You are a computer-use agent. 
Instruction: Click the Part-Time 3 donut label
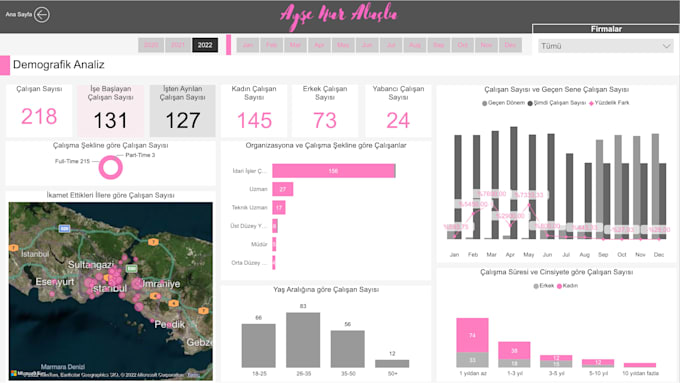pyautogui.click(x=140, y=155)
